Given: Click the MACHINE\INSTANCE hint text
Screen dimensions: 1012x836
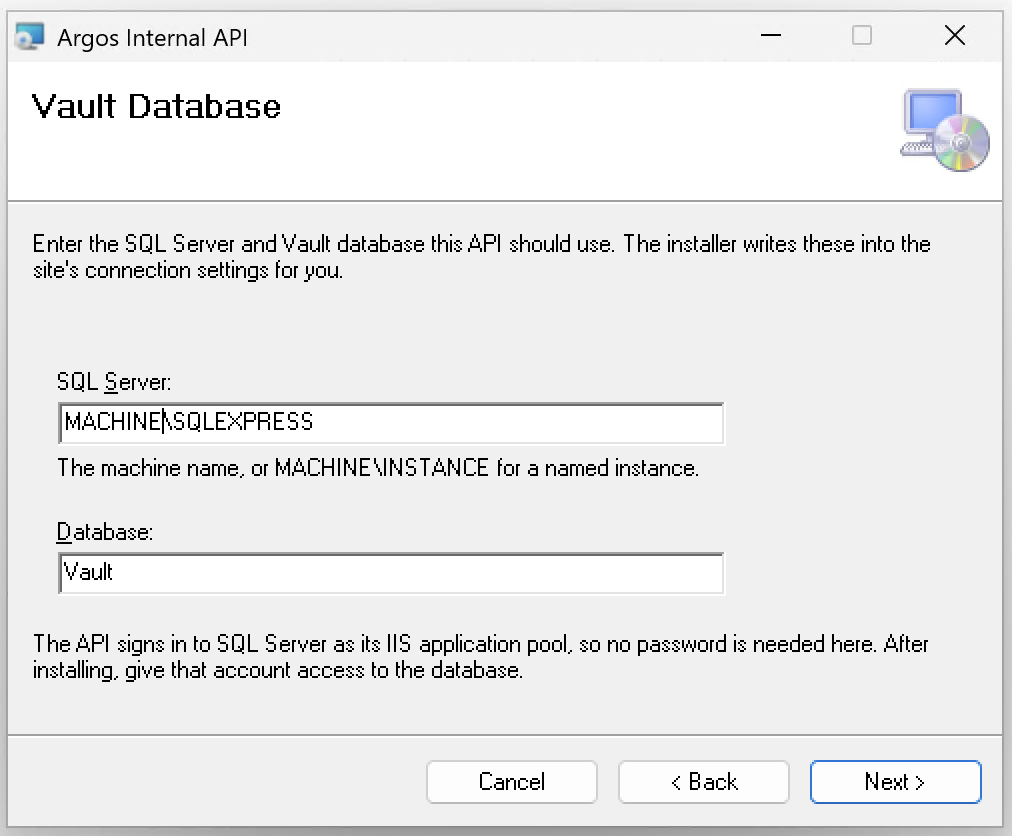Looking at the screenshot, I should 378,467.
